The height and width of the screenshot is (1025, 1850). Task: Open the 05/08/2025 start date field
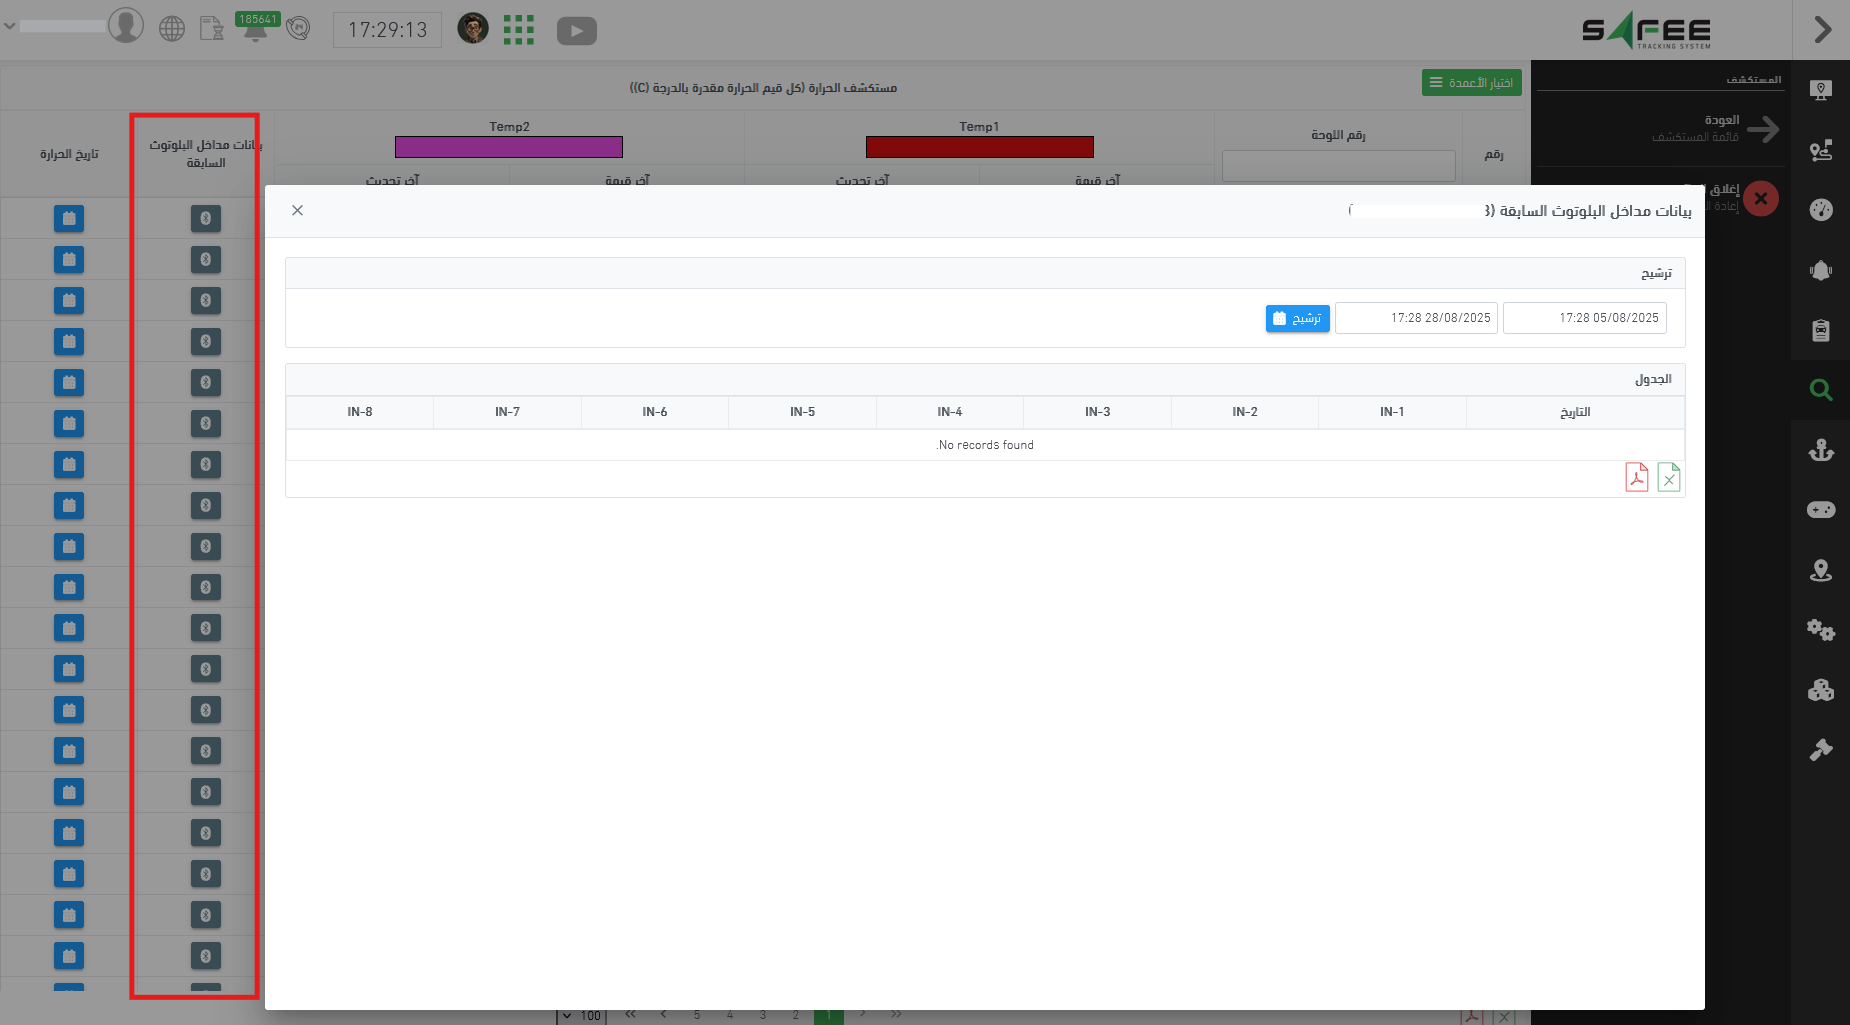pyautogui.click(x=1584, y=318)
